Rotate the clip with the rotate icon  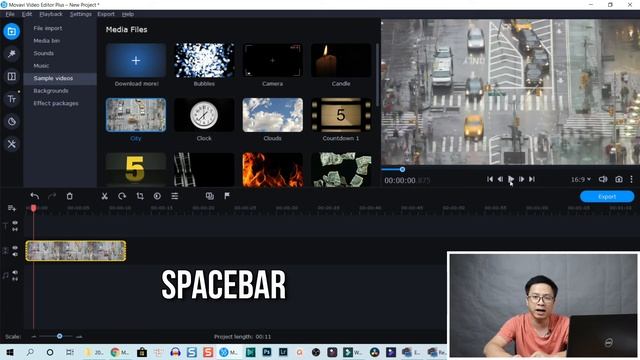pyautogui.click(x=122, y=196)
